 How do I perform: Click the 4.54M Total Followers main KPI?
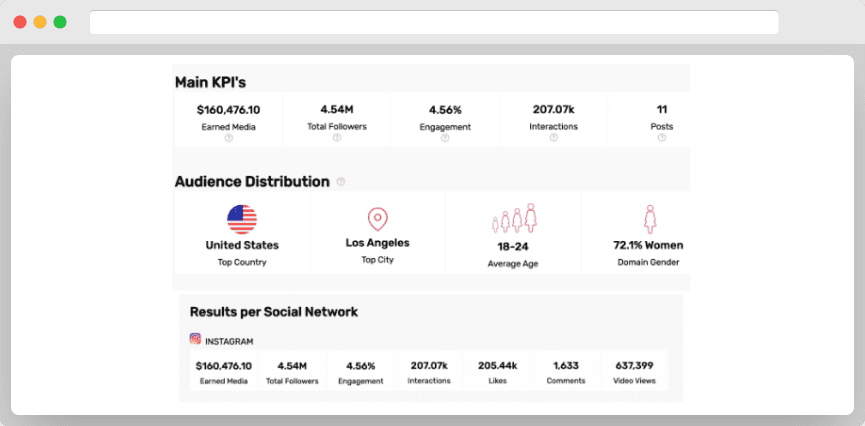tap(337, 110)
